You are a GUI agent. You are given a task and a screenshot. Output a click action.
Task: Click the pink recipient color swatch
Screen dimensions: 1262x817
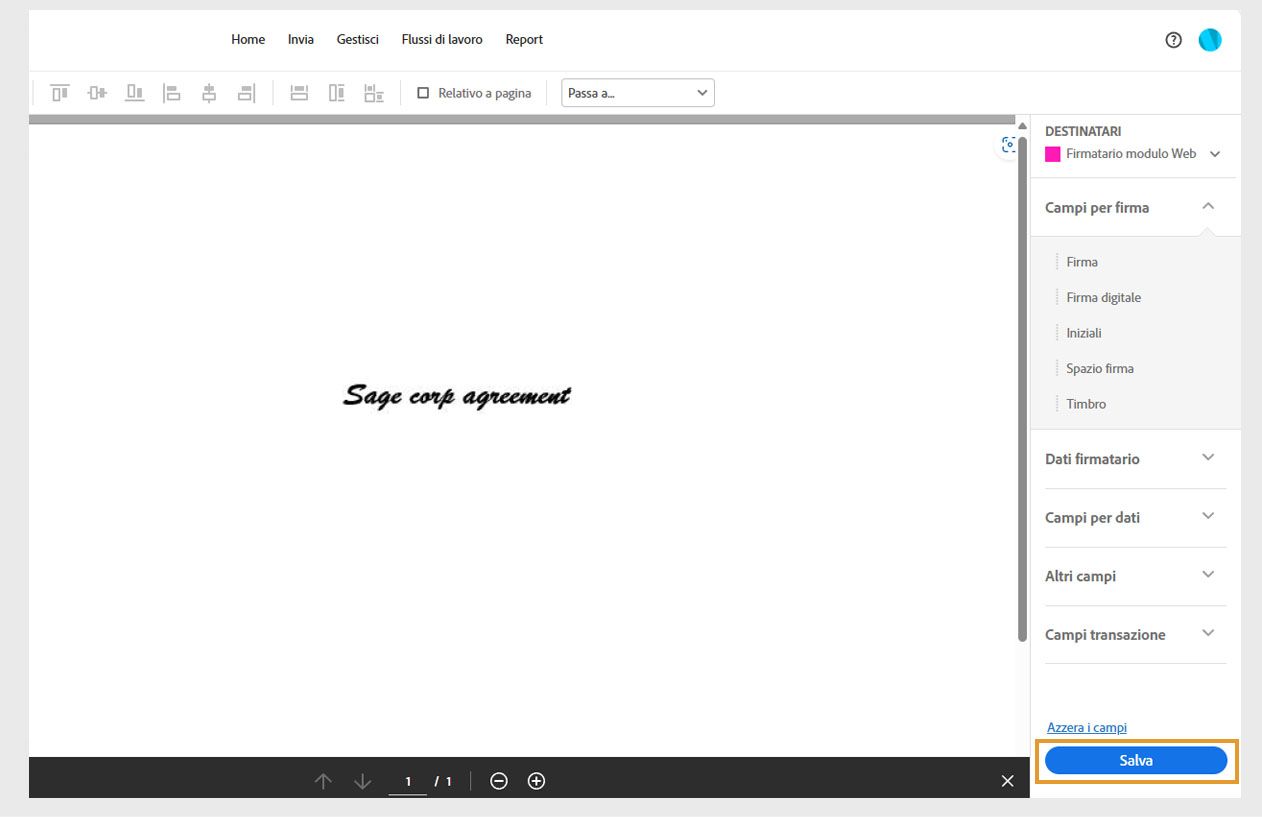click(x=1053, y=154)
